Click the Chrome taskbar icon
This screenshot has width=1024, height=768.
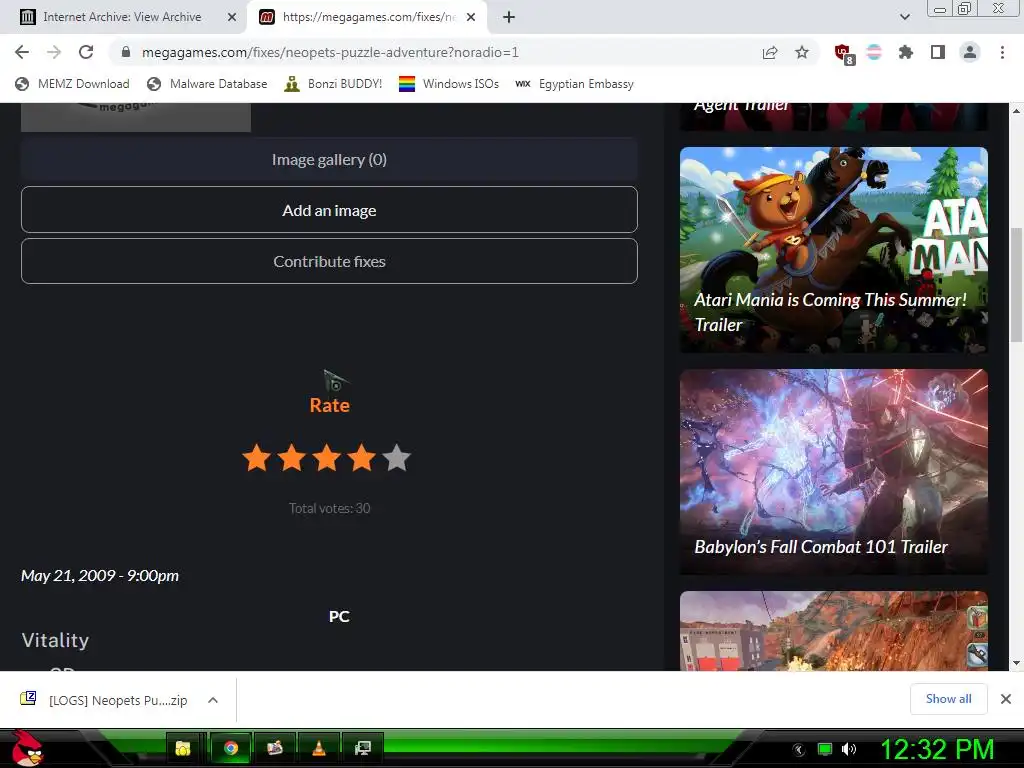[x=231, y=748]
